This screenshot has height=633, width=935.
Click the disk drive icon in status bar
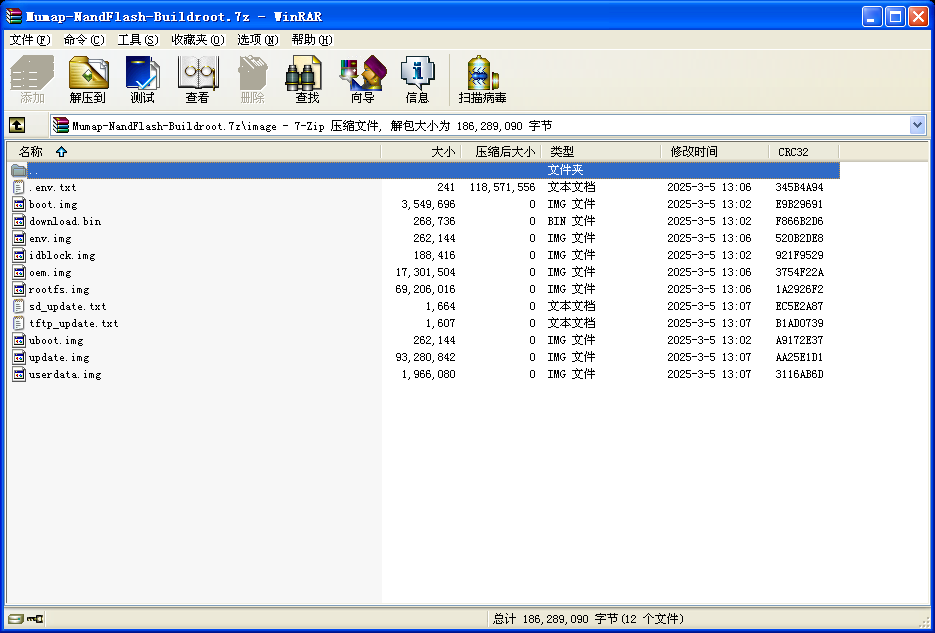coord(16,619)
